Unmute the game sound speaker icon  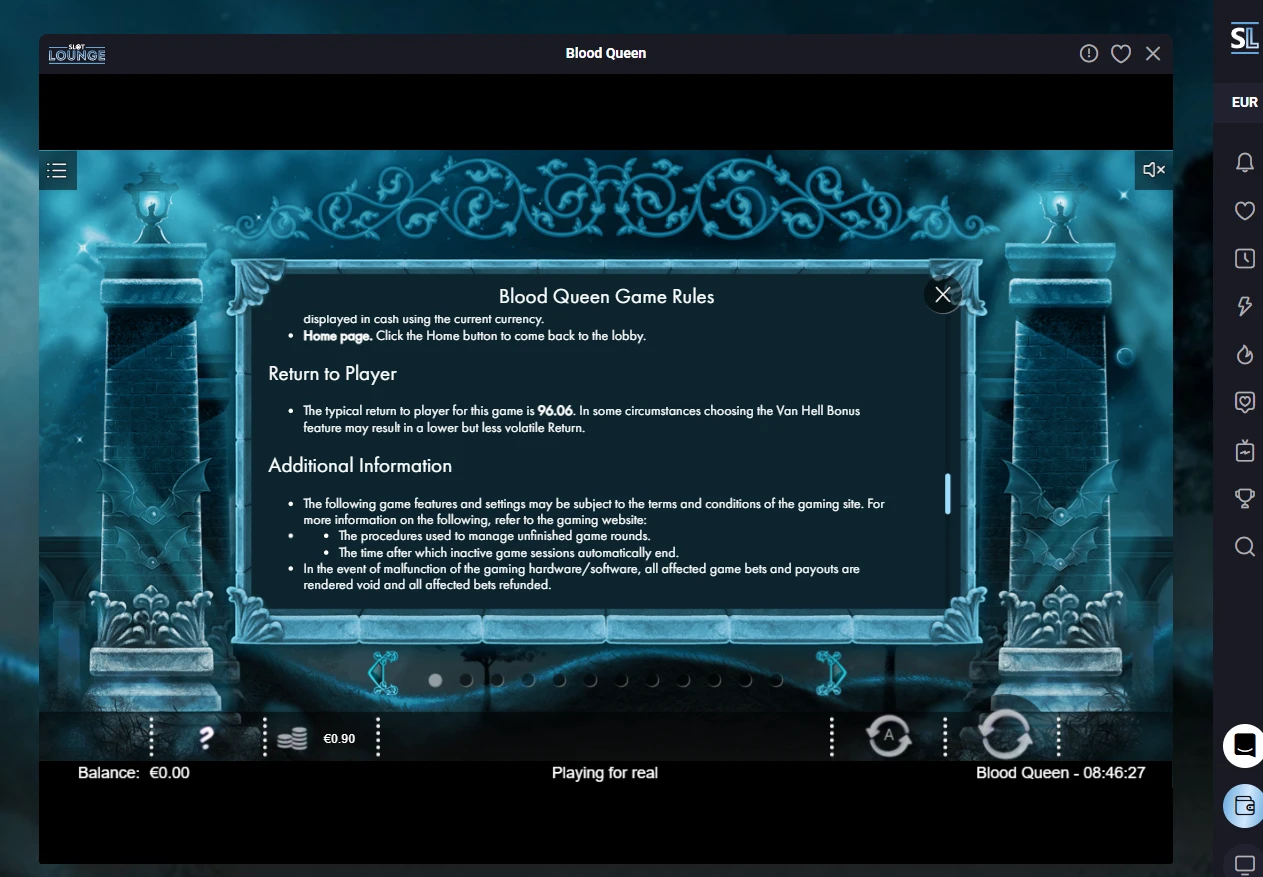click(1154, 170)
